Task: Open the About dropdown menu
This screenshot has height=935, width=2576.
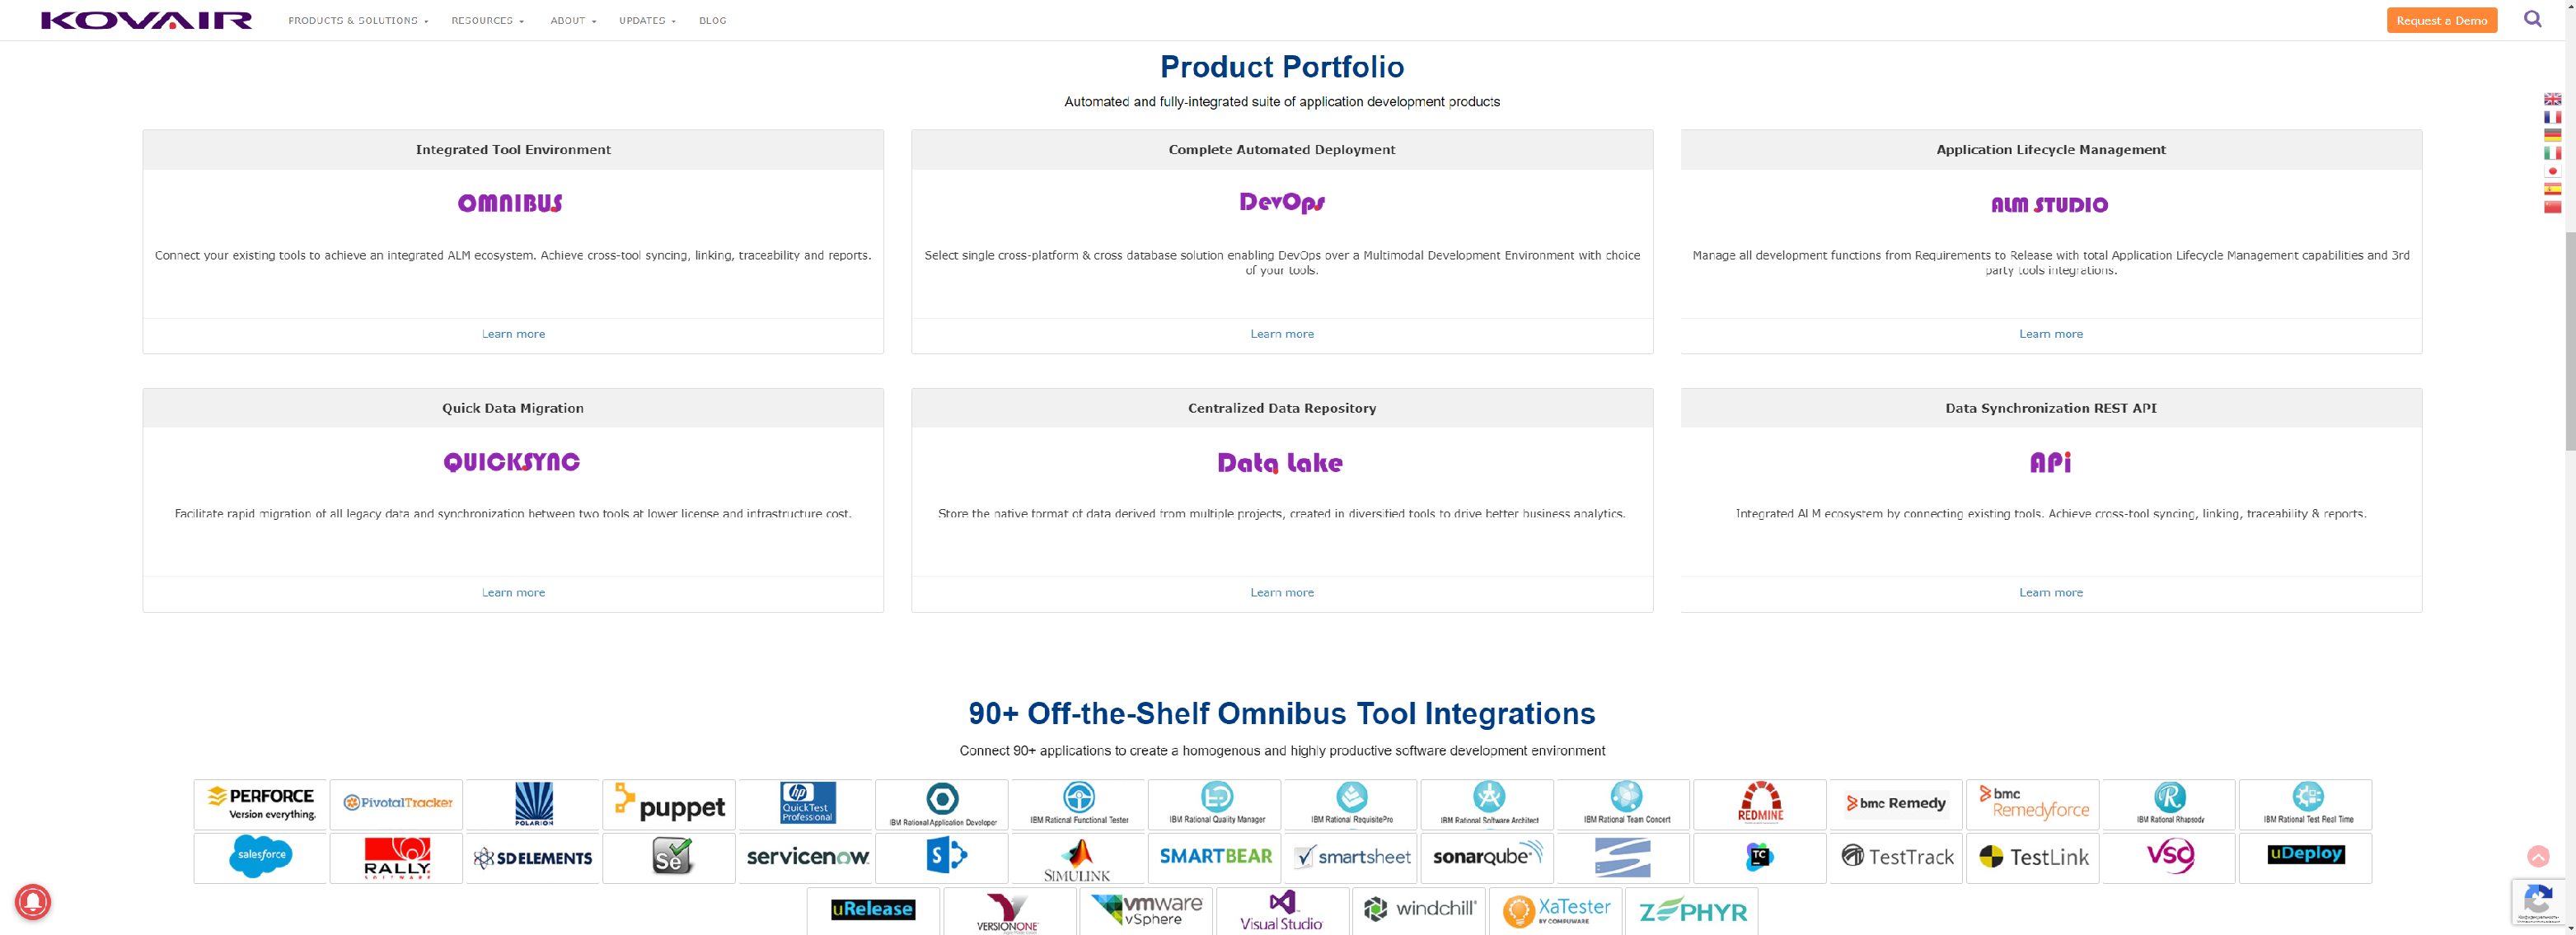Action: [573, 20]
